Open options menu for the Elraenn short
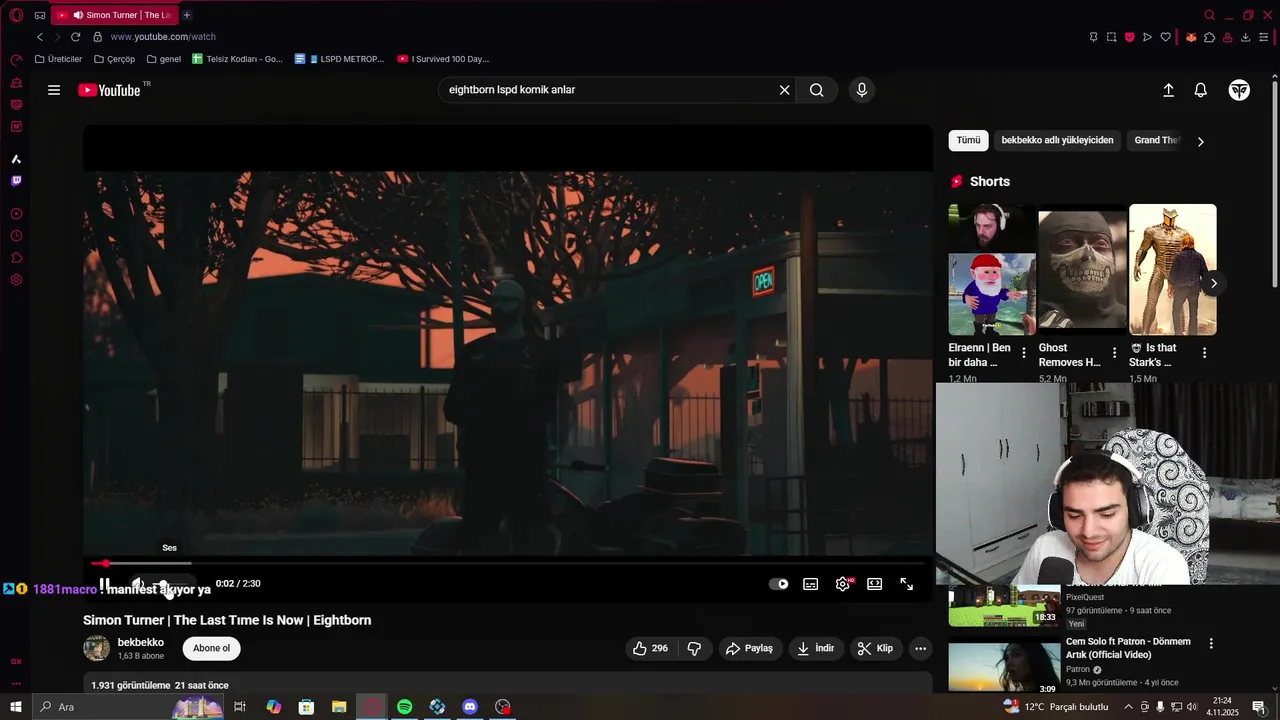The width and height of the screenshot is (1280, 720). pos(1024,353)
